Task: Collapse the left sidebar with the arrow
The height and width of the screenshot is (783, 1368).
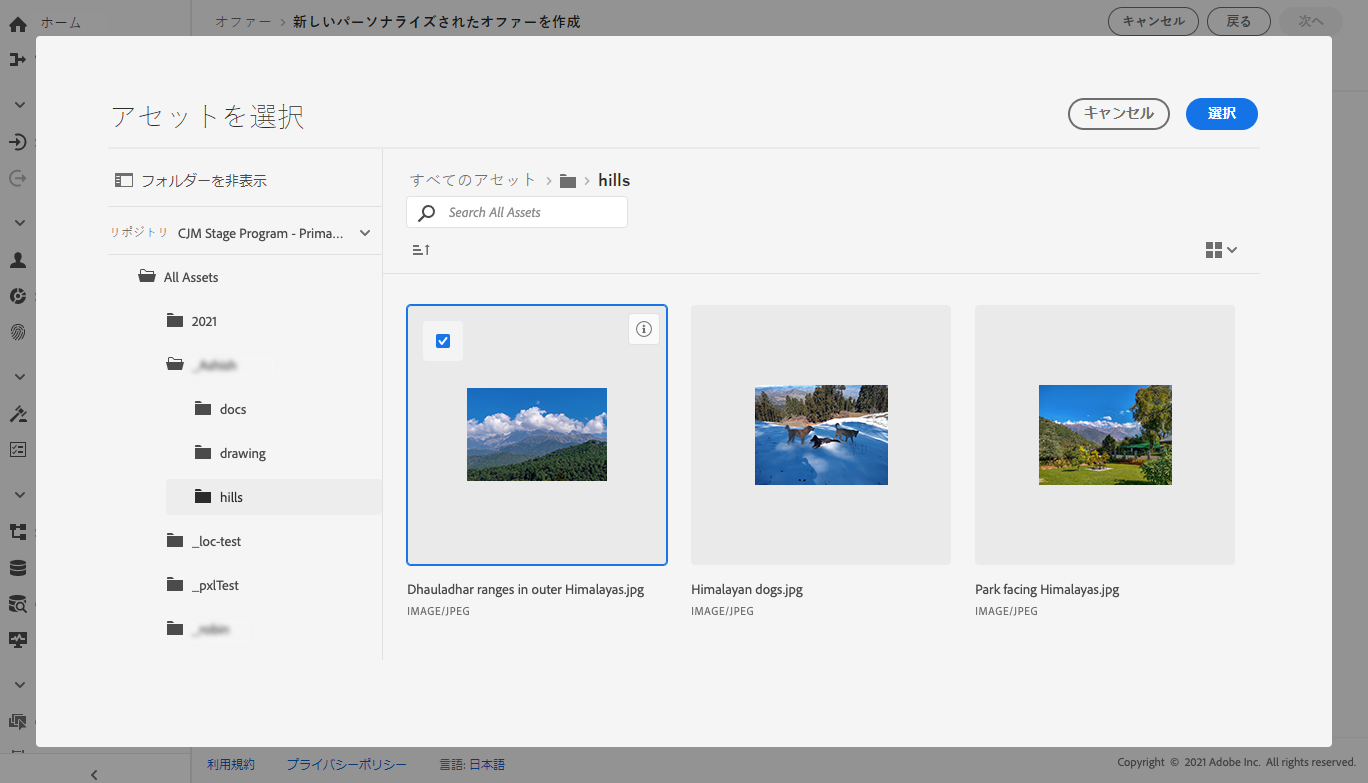Action: [x=94, y=774]
